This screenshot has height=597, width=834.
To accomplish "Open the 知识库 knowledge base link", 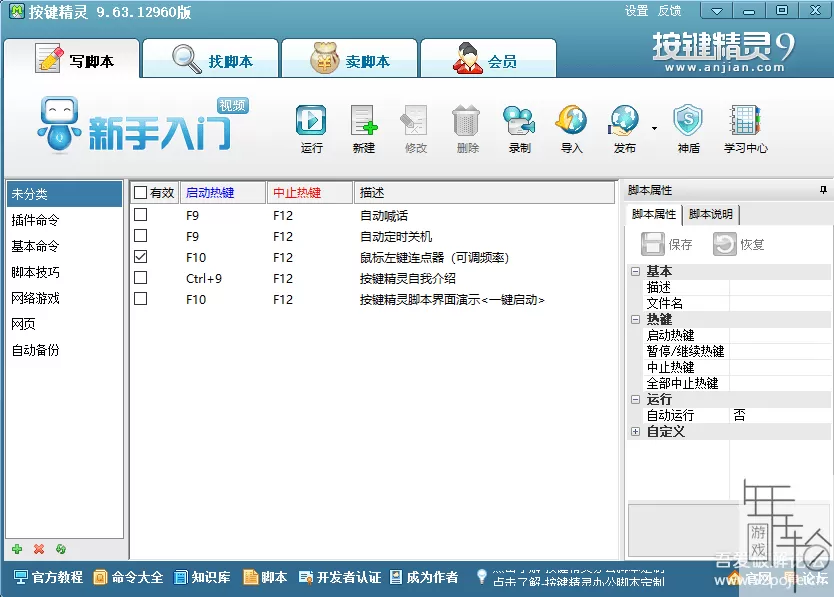I will [202, 577].
